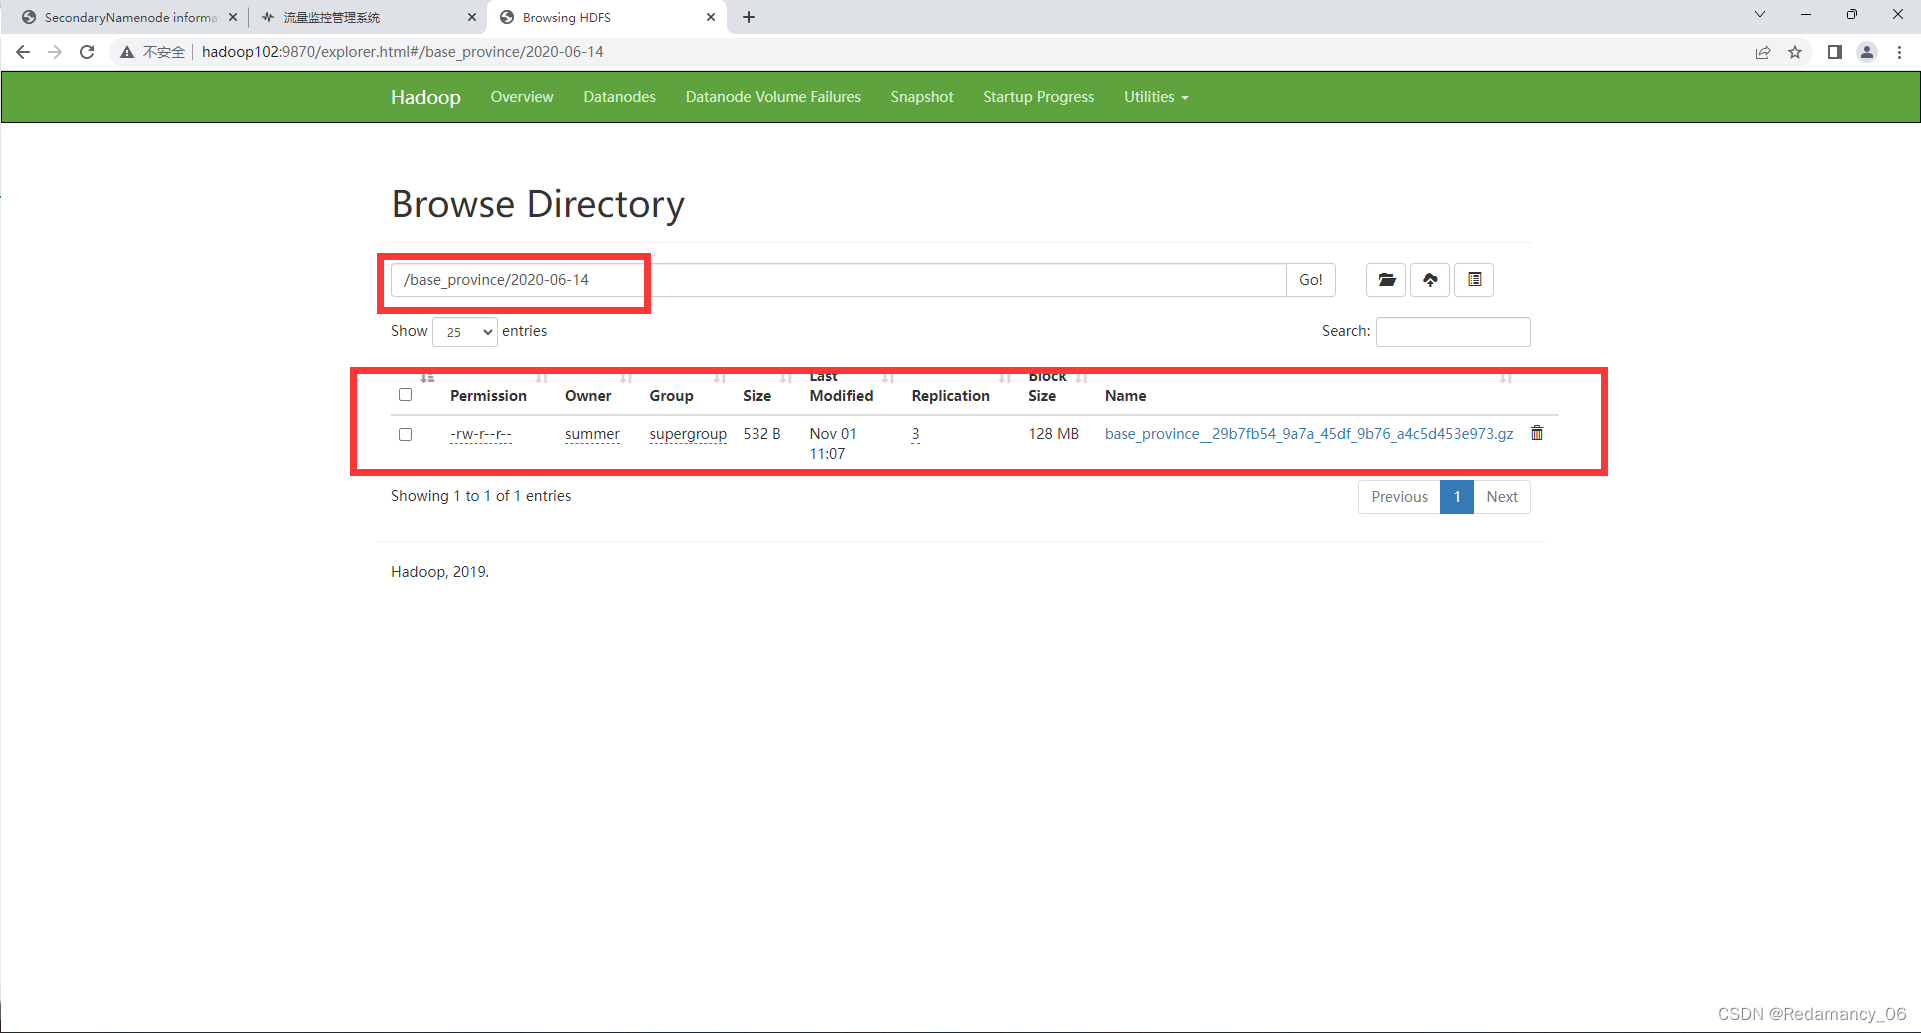
Task: Open the base_province gz file link
Action: coord(1309,434)
